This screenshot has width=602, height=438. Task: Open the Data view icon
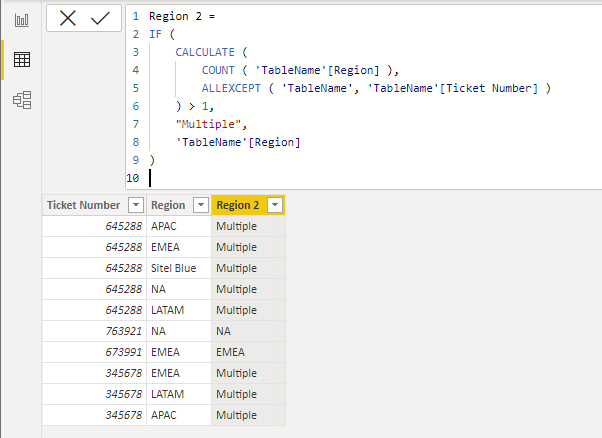coord(22,60)
